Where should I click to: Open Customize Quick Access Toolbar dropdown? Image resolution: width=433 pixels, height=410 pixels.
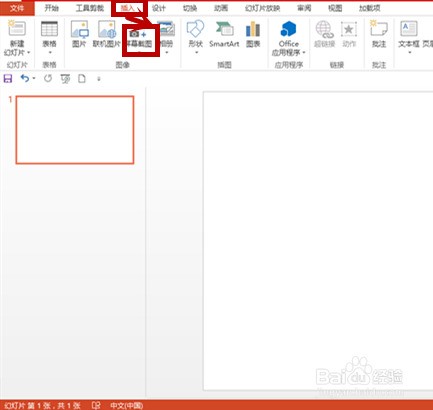(99, 79)
